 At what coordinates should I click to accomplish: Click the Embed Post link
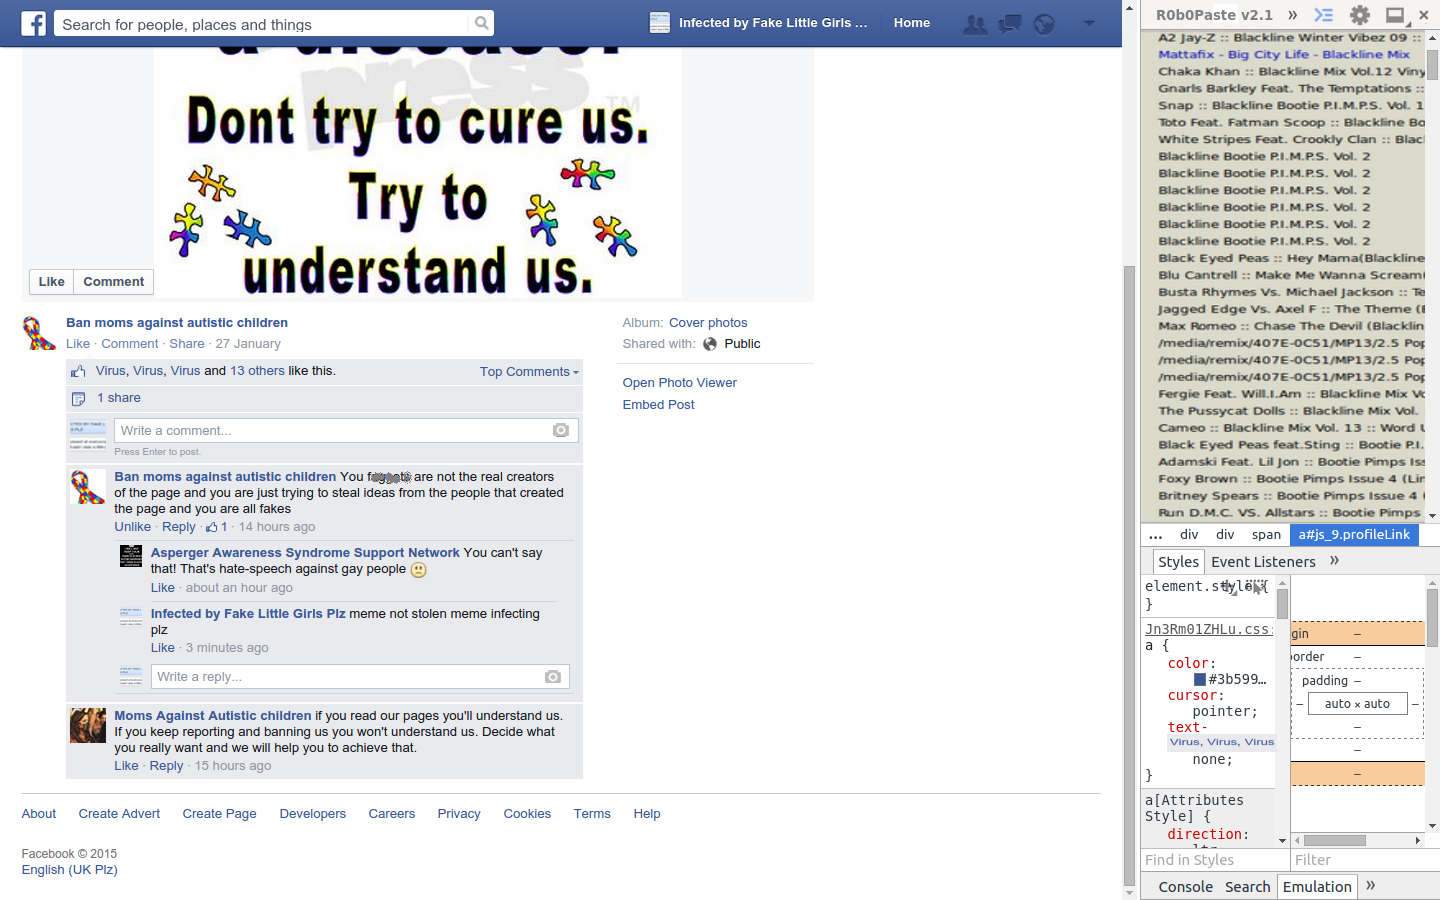pyautogui.click(x=658, y=405)
